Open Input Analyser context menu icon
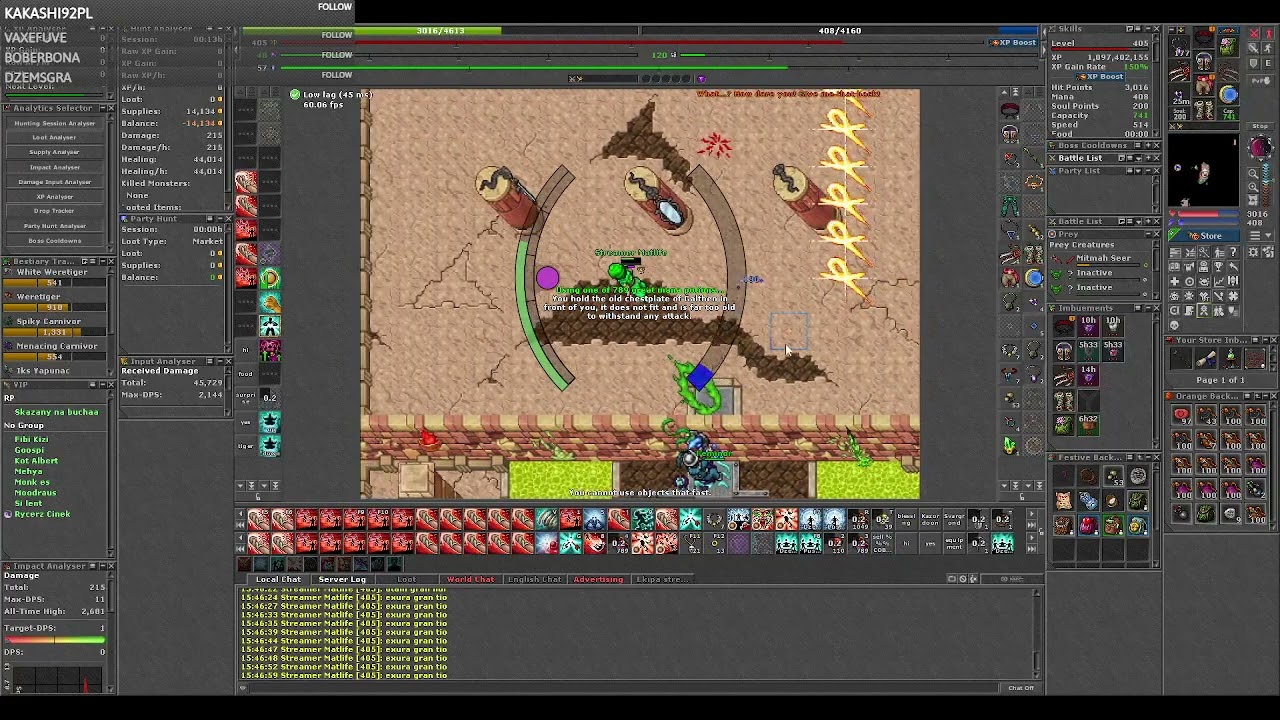 coord(209,361)
